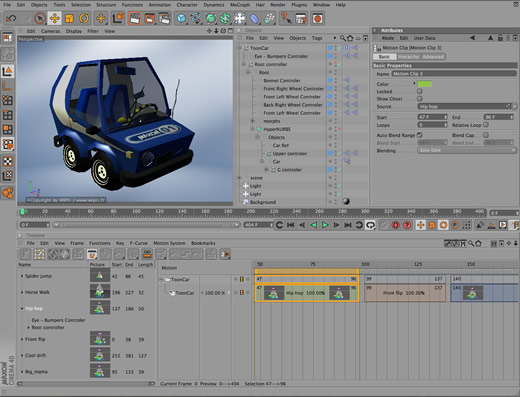Expand the Spider jump motion source
Viewport: 520px width, 397px height.
coord(22,276)
